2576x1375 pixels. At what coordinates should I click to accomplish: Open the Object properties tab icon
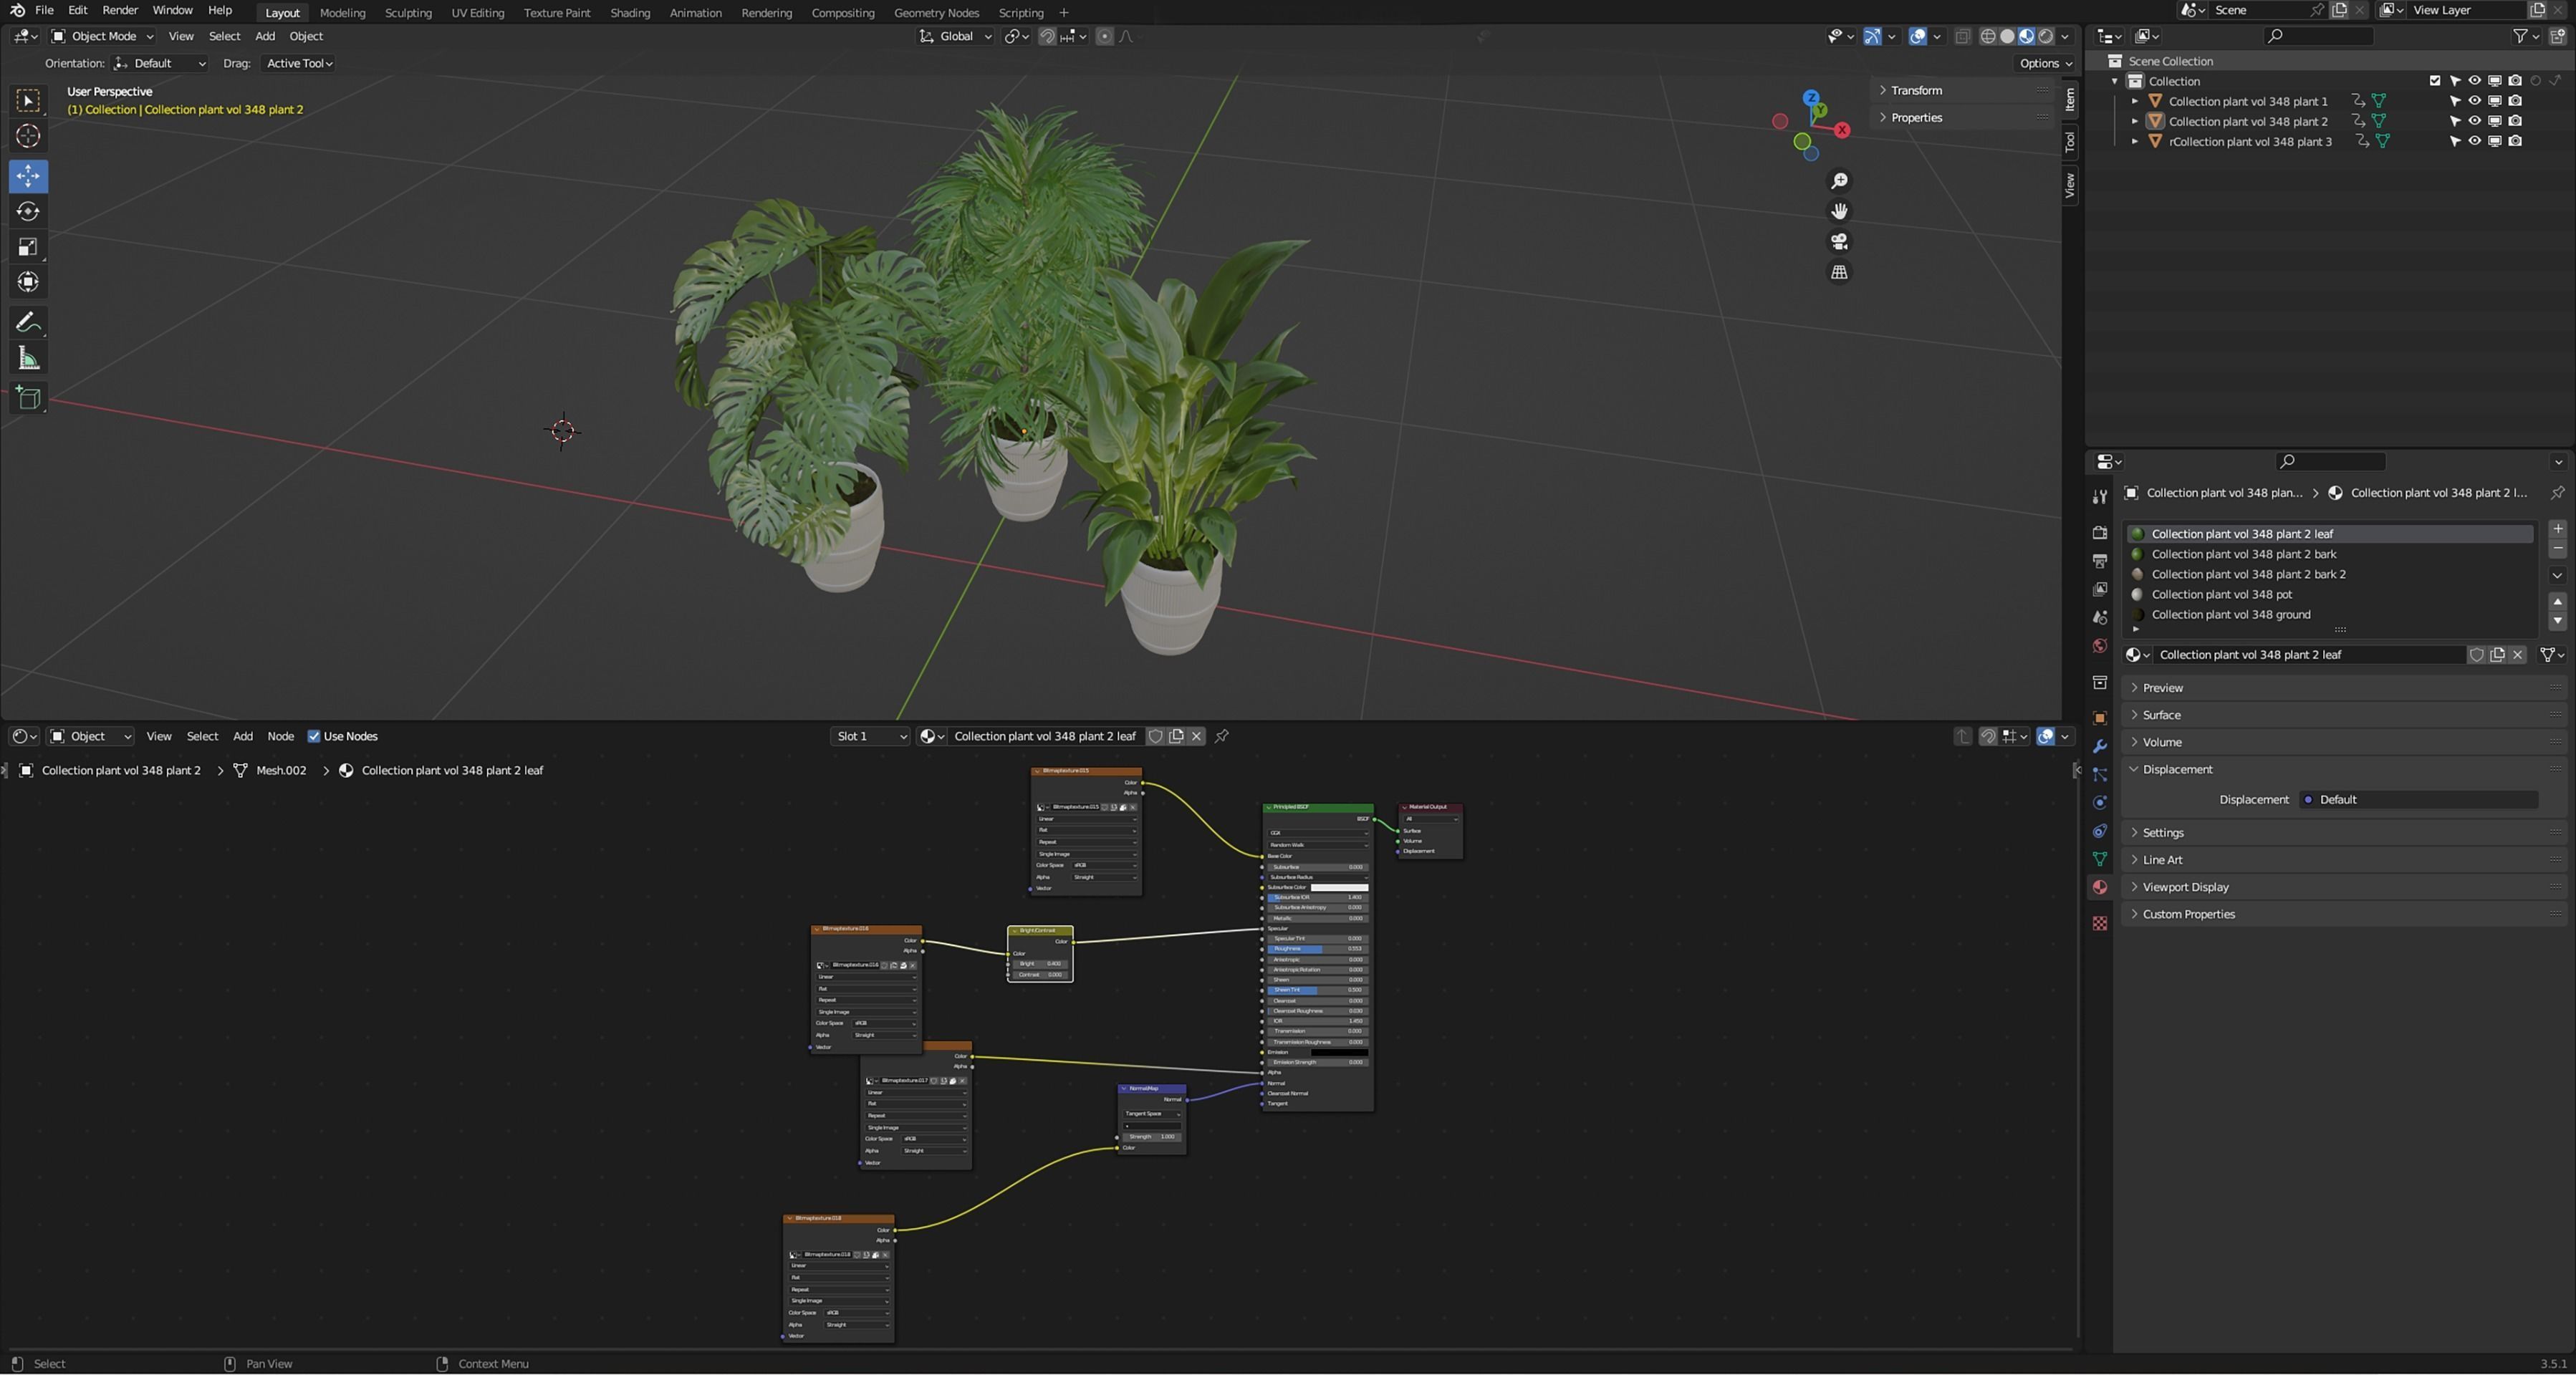pyautogui.click(x=2099, y=718)
